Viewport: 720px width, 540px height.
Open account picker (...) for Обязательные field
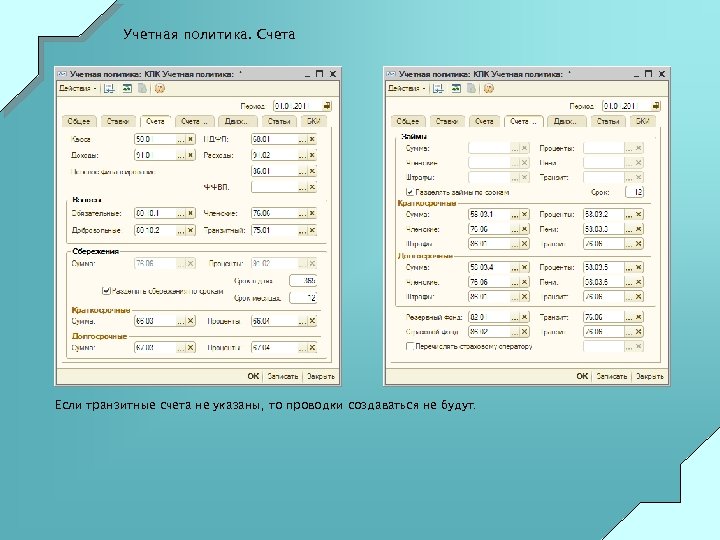click(x=181, y=214)
